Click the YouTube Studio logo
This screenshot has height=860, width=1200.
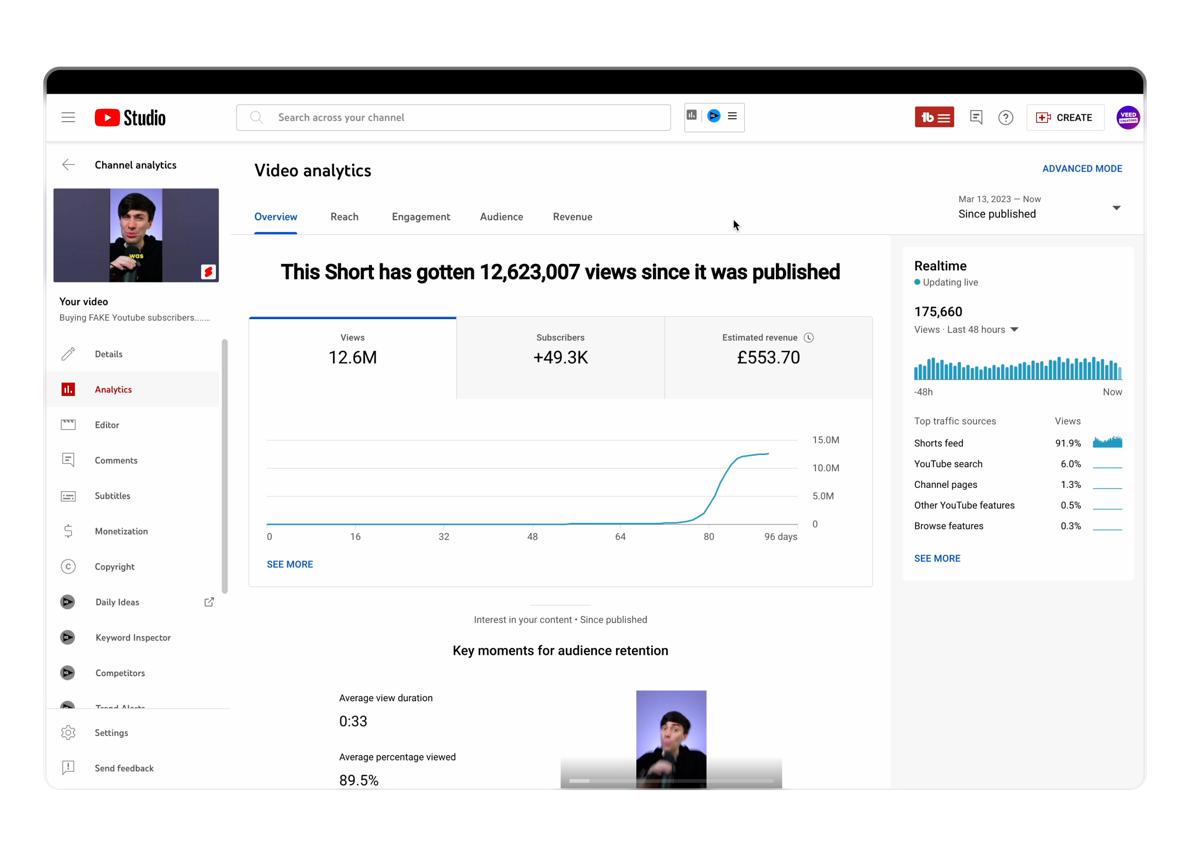[130, 118]
